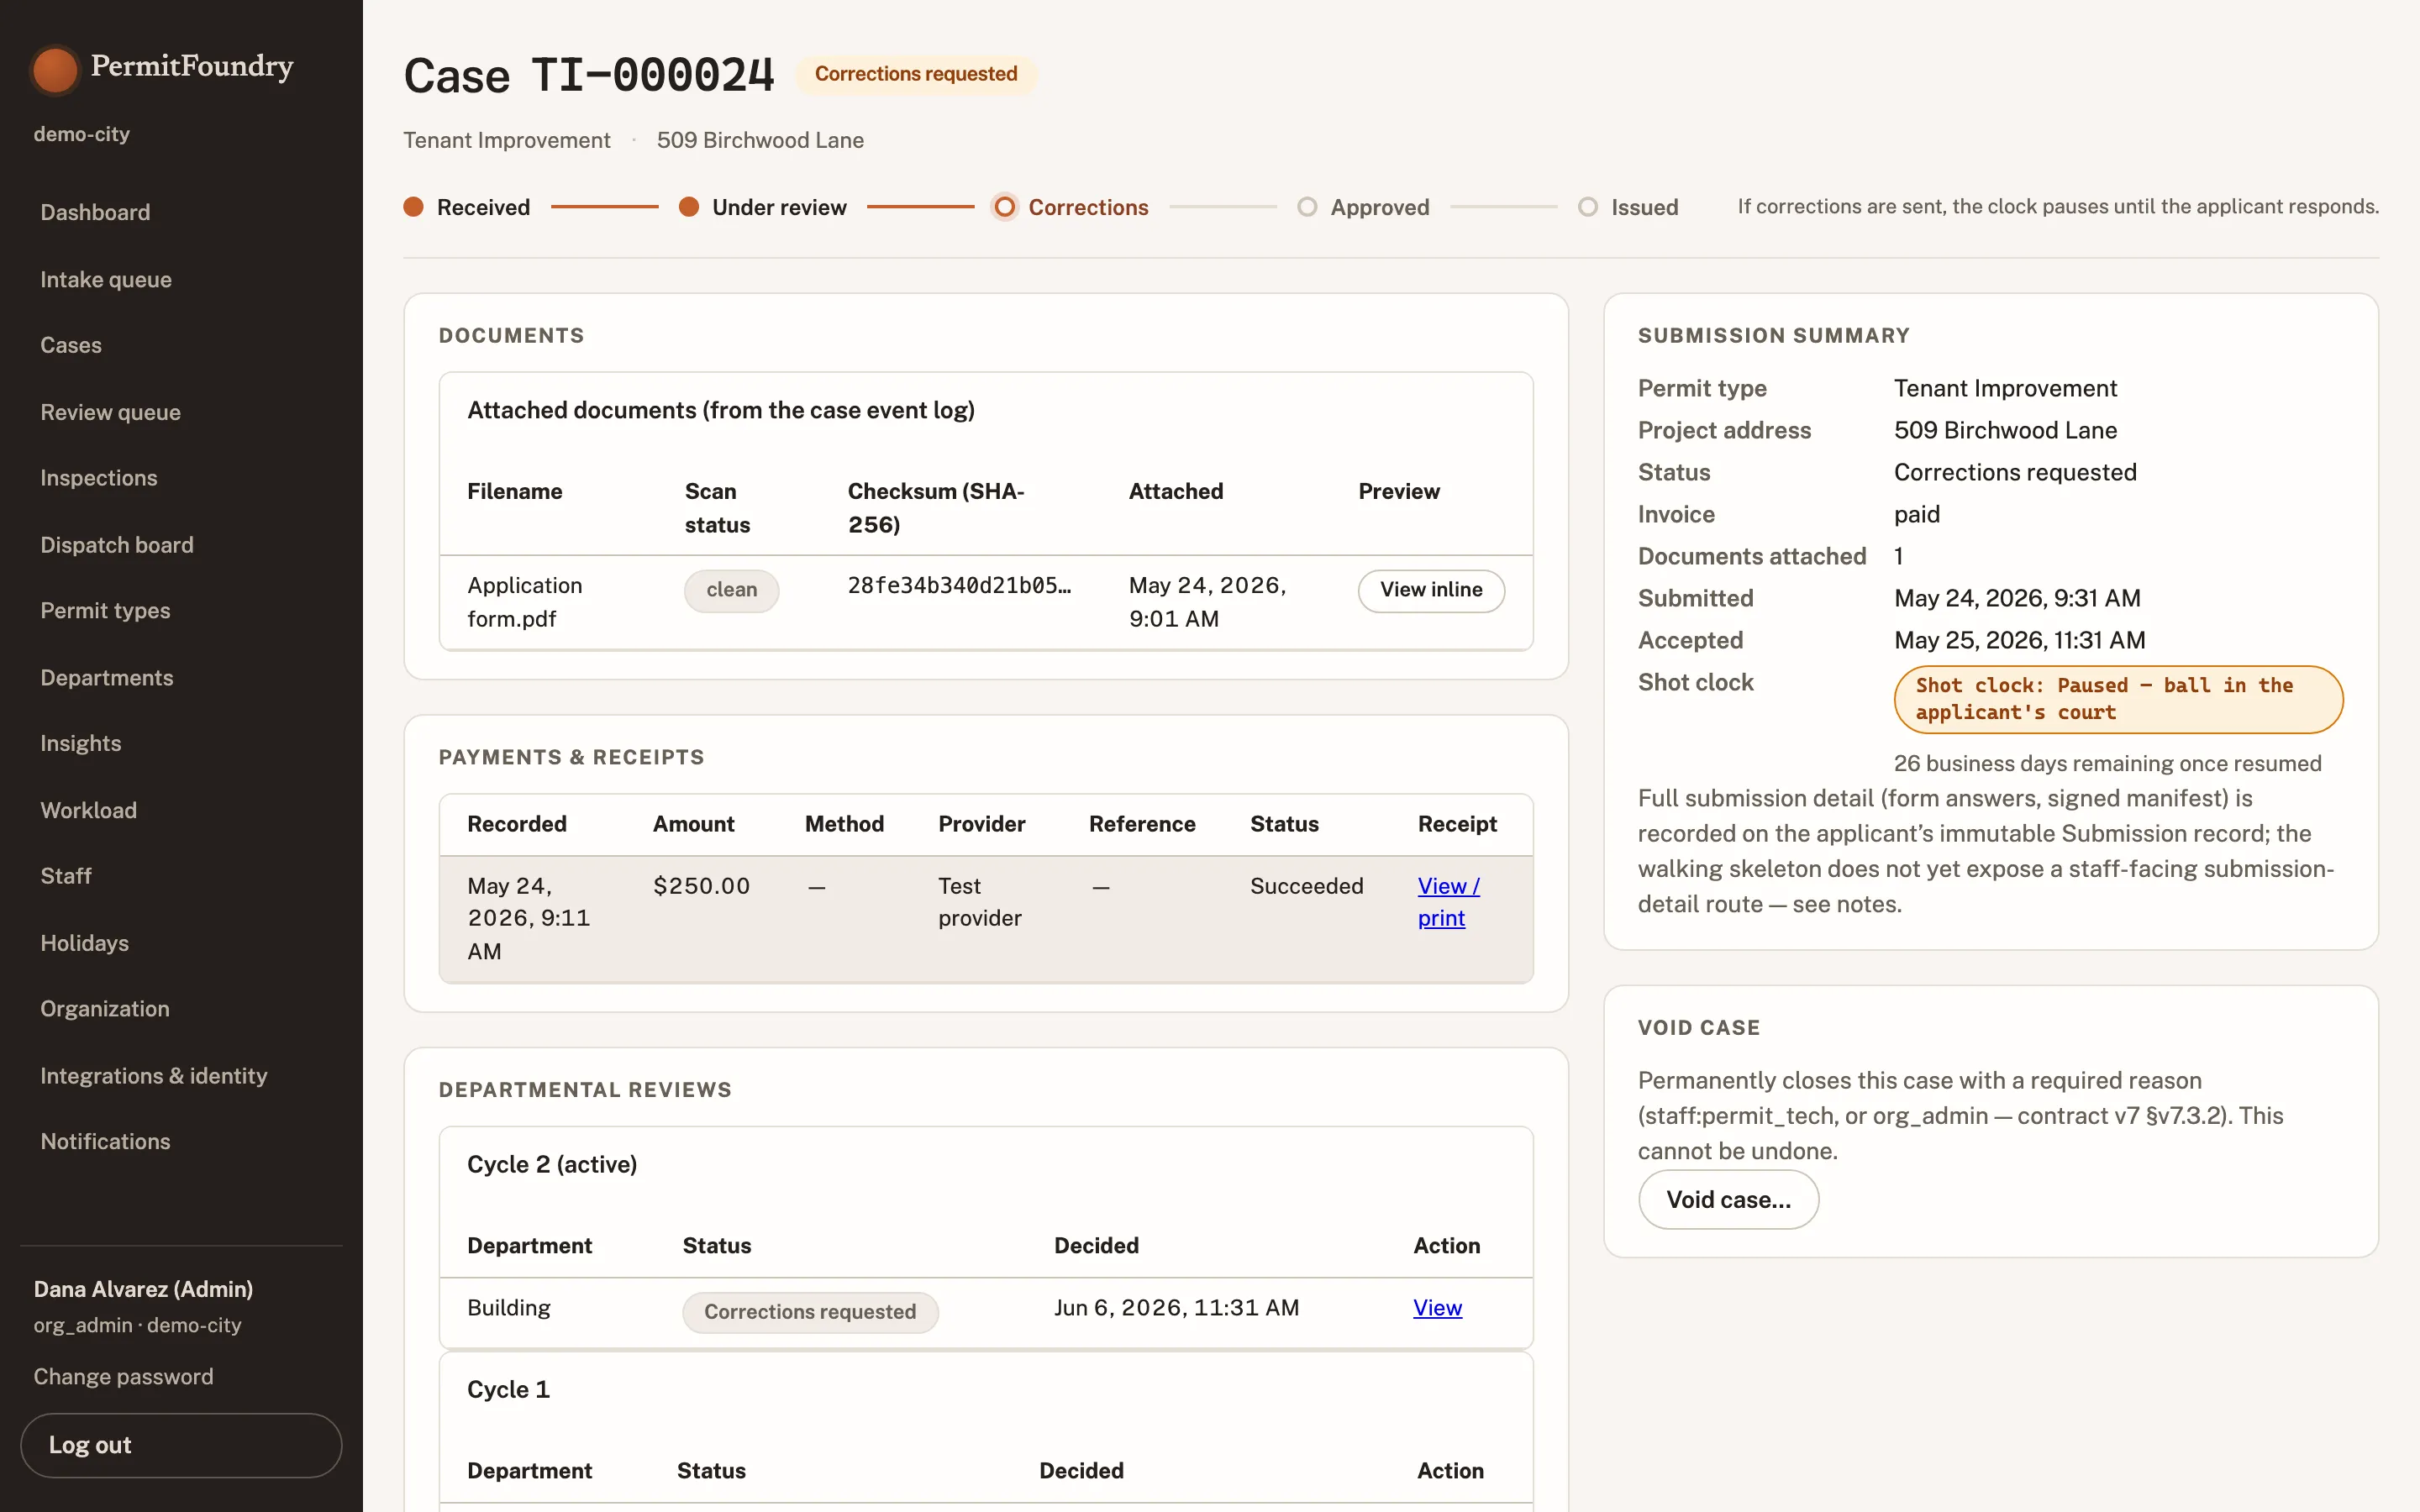Go to the Intake queue

pyautogui.click(x=106, y=279)
